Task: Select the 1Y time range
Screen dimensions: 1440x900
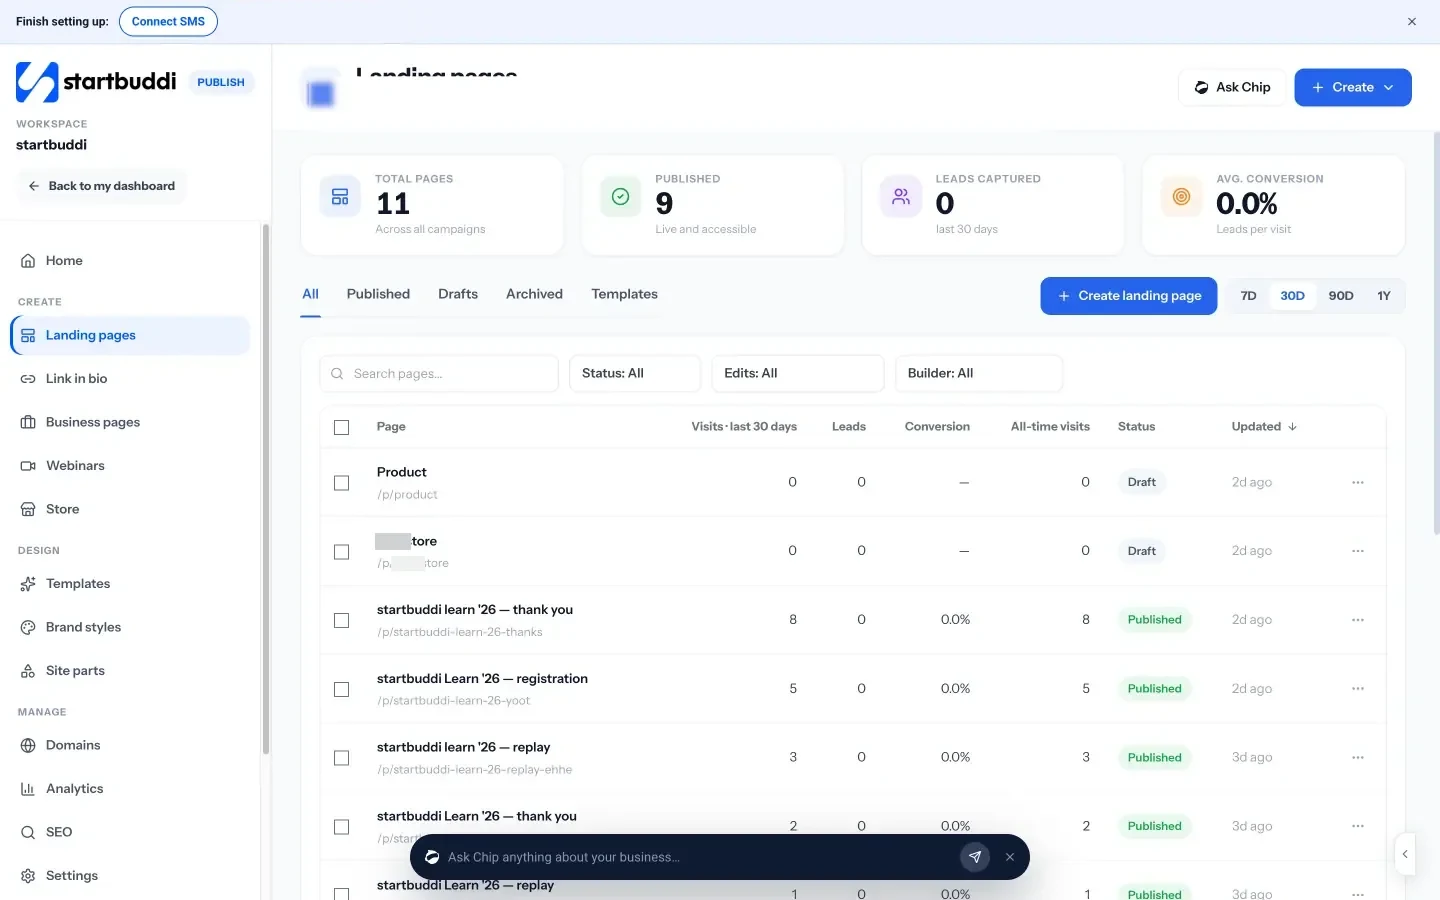Action: click(1384, 296)
